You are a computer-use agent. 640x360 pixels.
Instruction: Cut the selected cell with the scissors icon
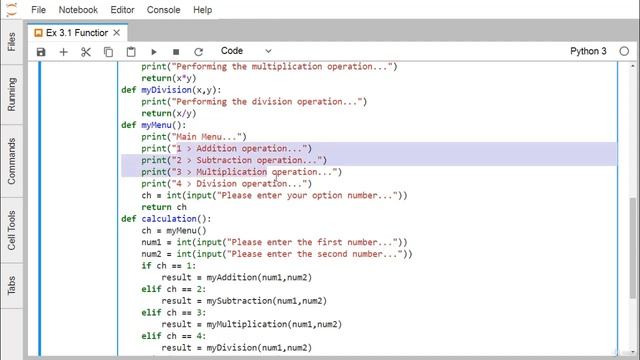coord(86,52)
